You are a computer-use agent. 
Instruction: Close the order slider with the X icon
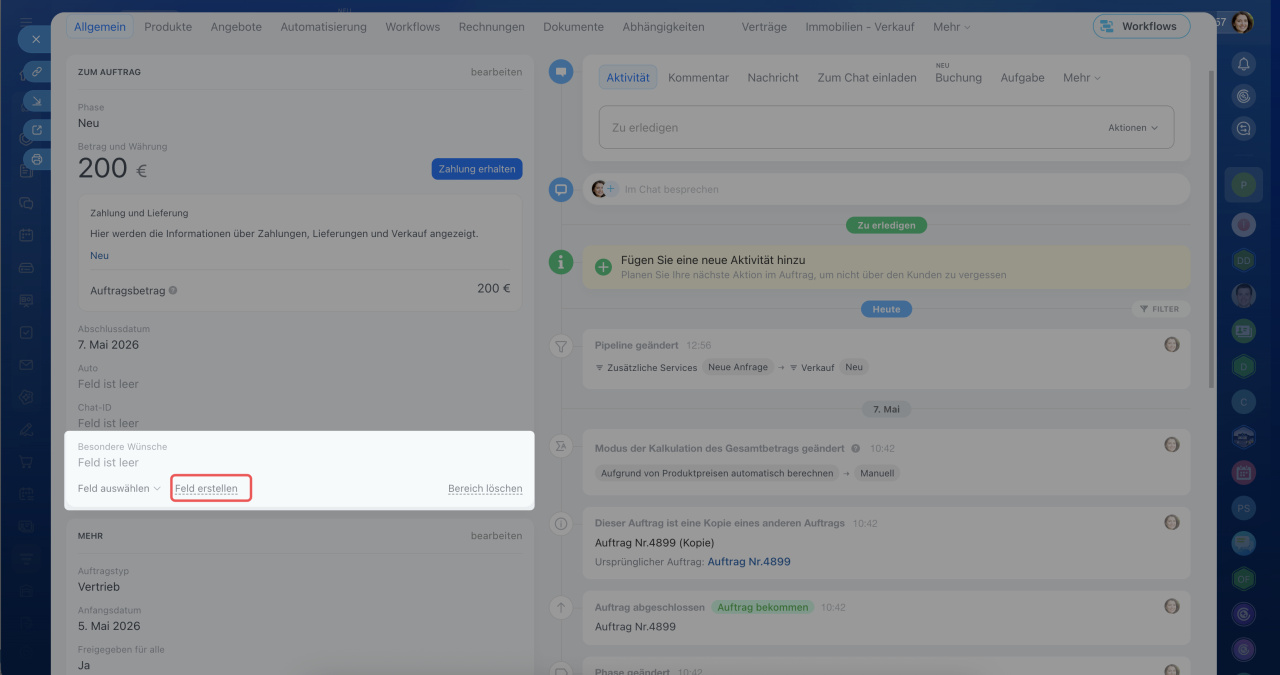(35, 40)
